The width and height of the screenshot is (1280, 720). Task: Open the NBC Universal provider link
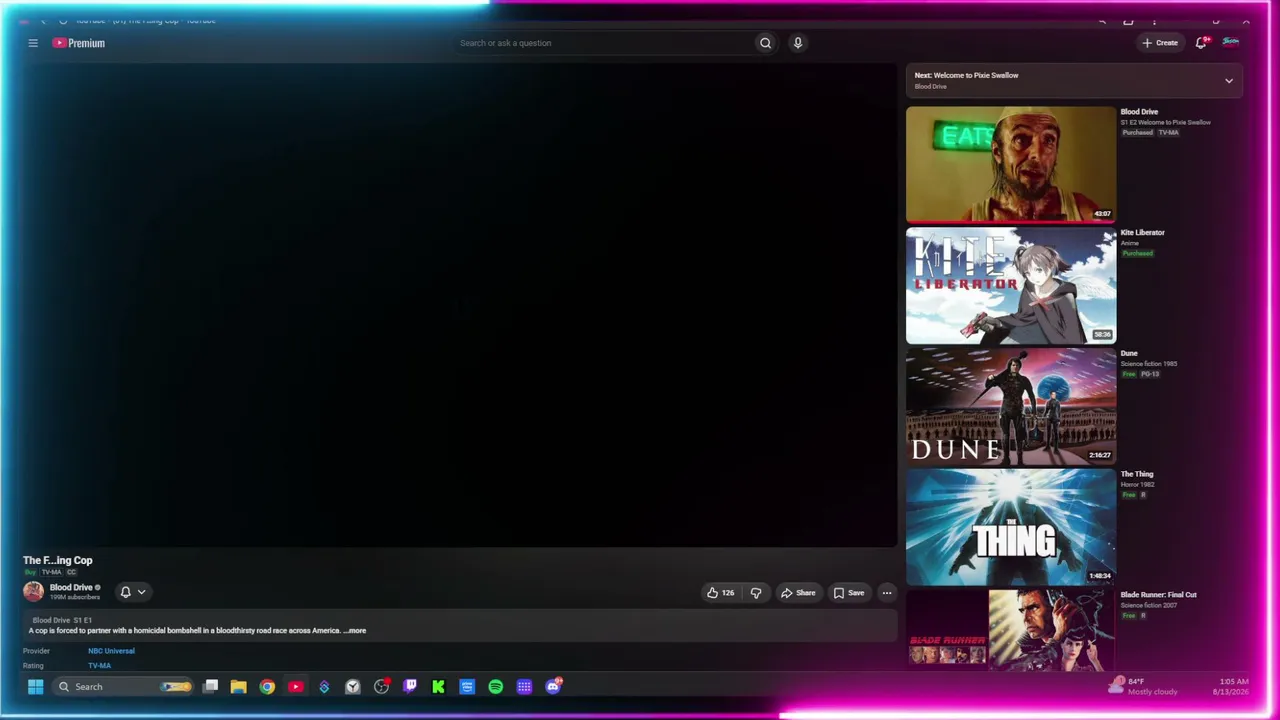[111, 651]
